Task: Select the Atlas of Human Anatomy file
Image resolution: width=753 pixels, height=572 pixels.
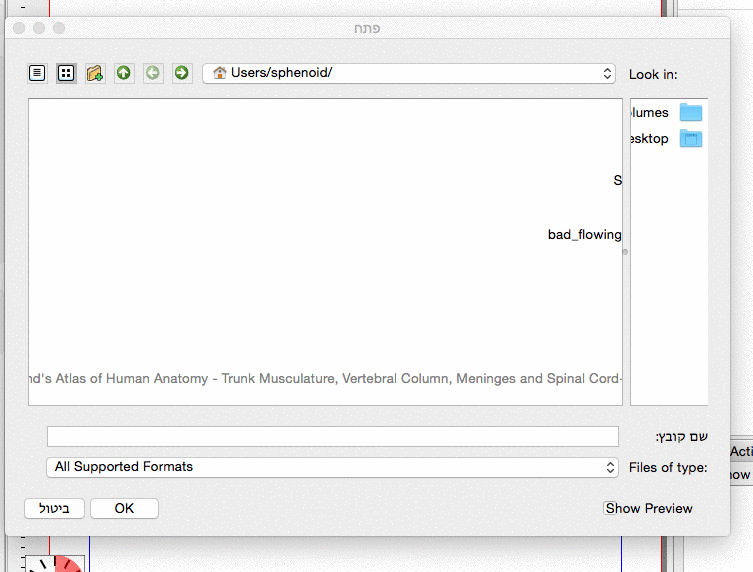Action: (325, 379)
